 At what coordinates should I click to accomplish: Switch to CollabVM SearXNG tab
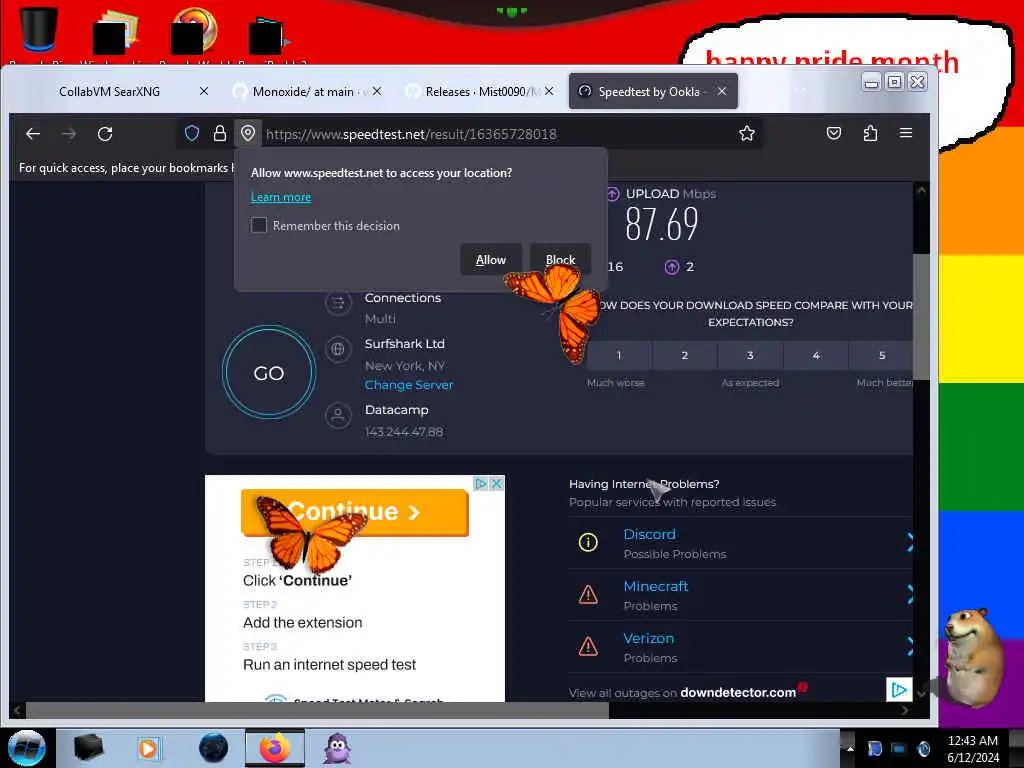tap(110, 91)
